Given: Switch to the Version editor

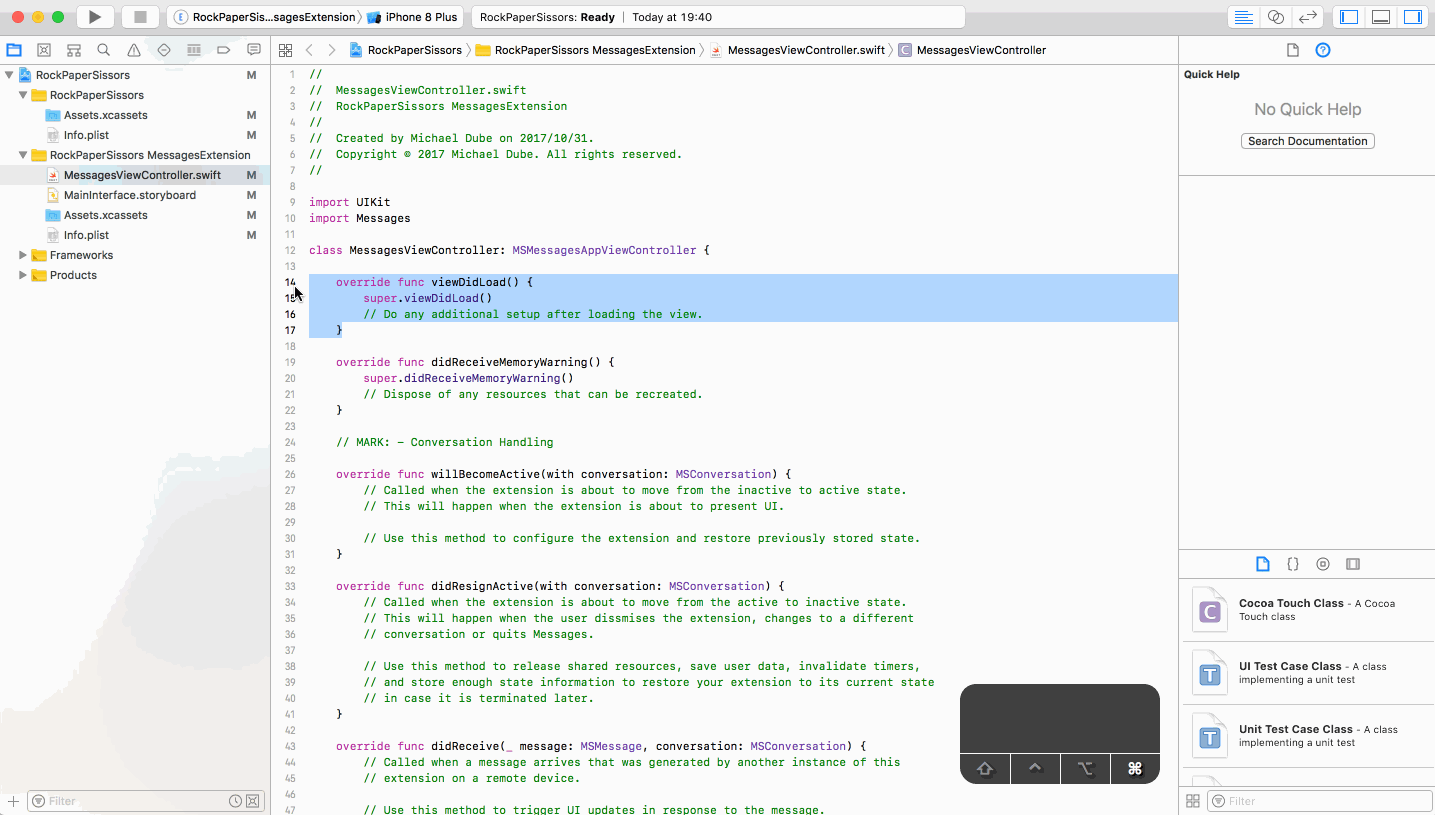Looking at the screenshot, I should 1307,17.
